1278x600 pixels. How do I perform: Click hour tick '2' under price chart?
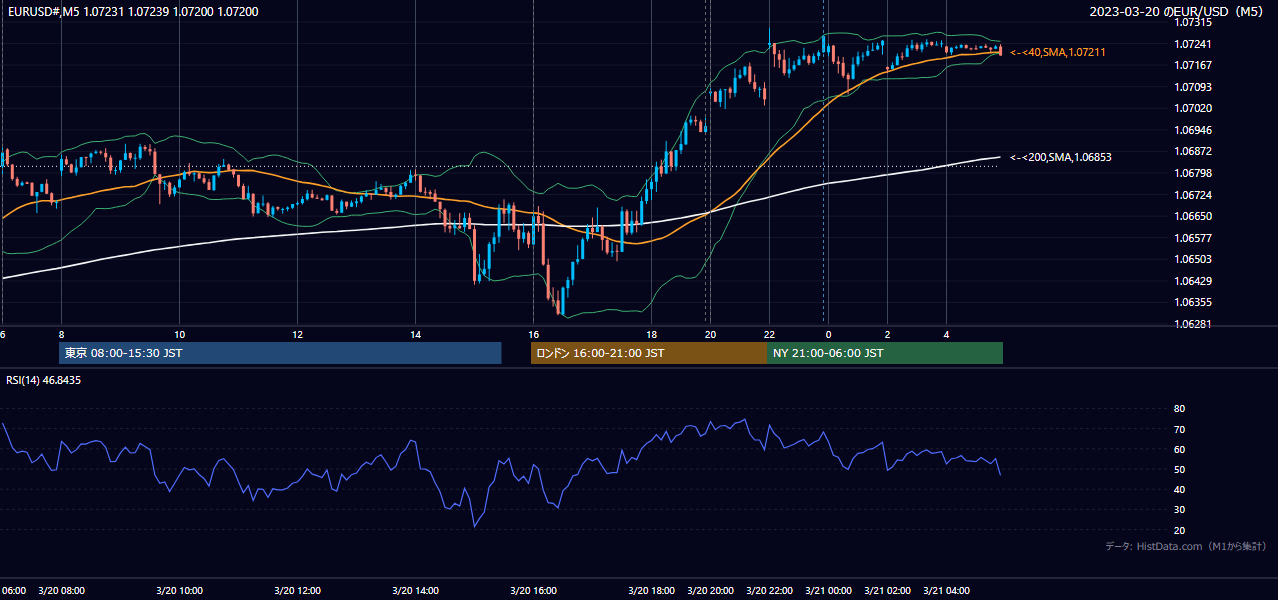(x=887, y=334)
